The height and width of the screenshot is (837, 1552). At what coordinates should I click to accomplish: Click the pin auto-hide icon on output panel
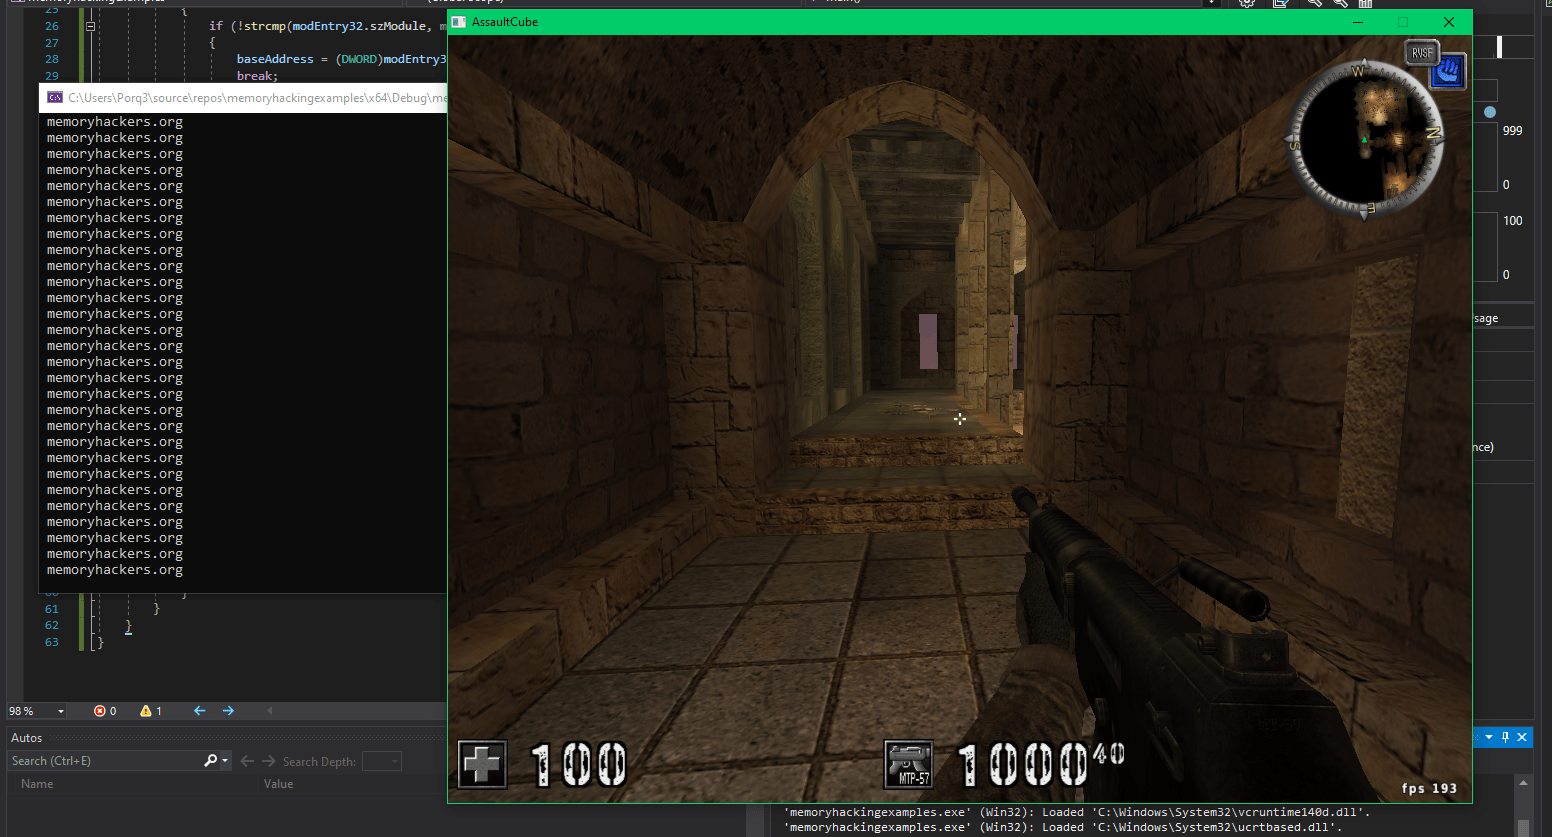(1505, 737)
